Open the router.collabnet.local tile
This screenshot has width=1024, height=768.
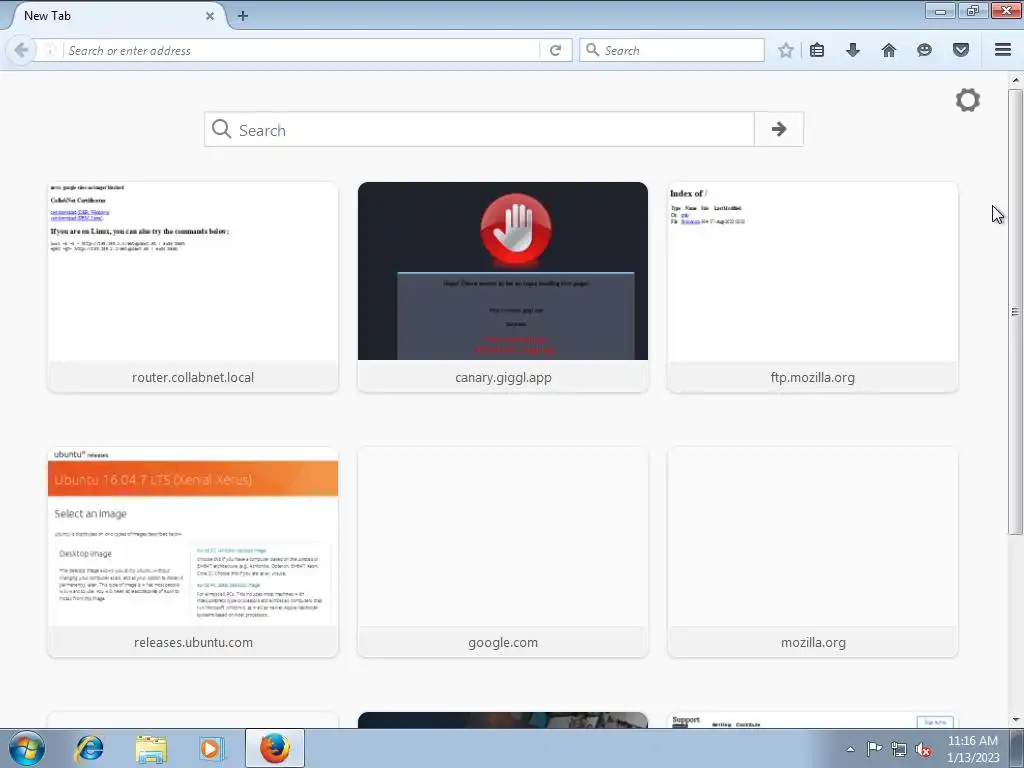click(193, 287)
